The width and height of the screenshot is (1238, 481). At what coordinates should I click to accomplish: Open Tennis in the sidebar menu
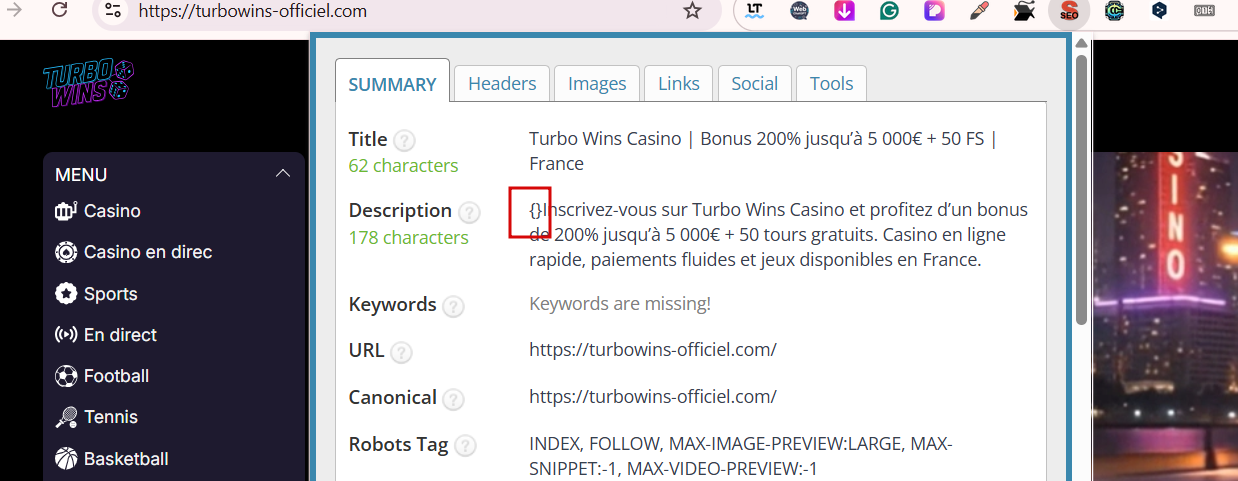point(111,417)
